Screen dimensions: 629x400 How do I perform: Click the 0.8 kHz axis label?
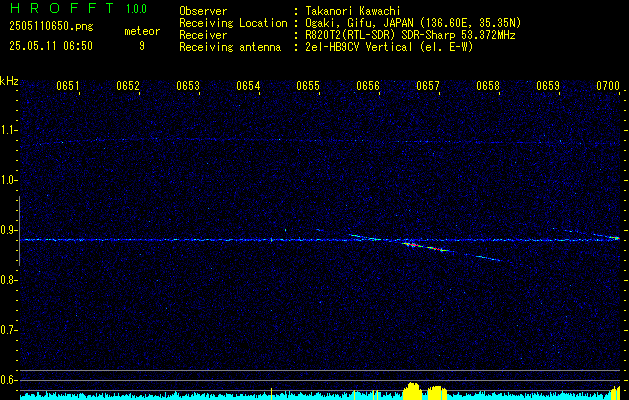pos(8,280)
